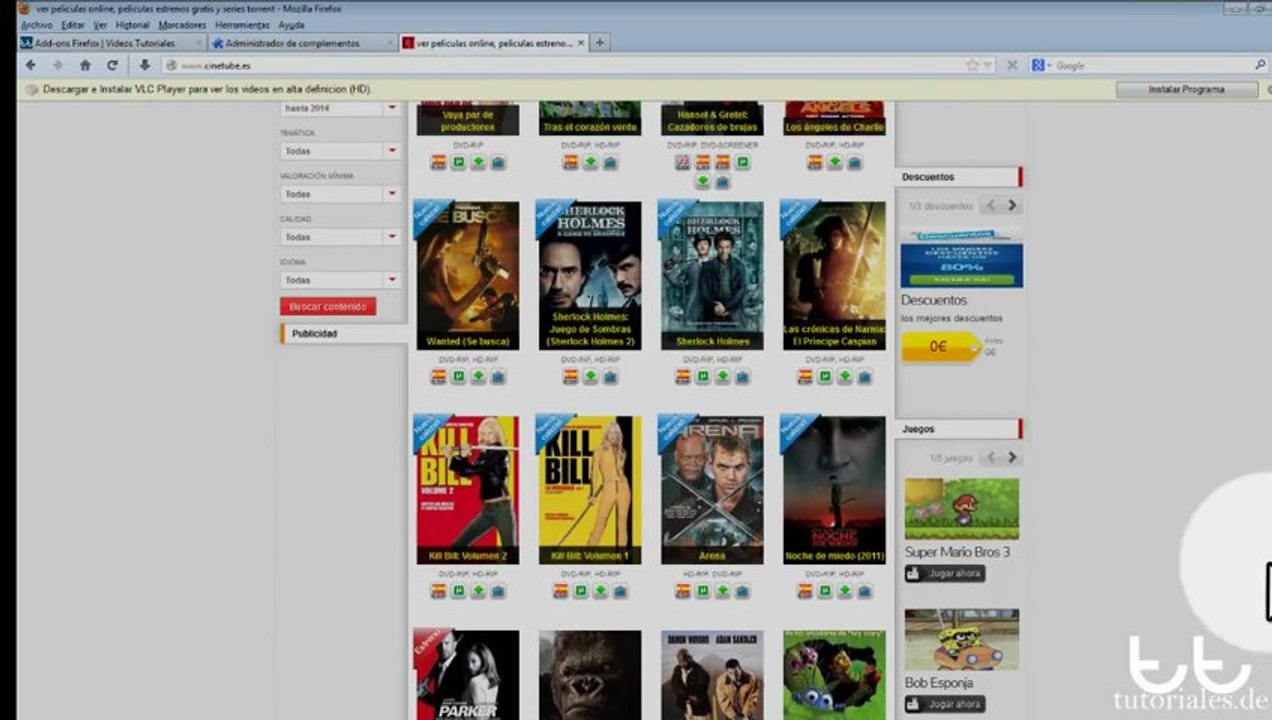Go to the next discount in Descuentos
This screenshot has width=1272, height=720.
[x=1012, y=205]
